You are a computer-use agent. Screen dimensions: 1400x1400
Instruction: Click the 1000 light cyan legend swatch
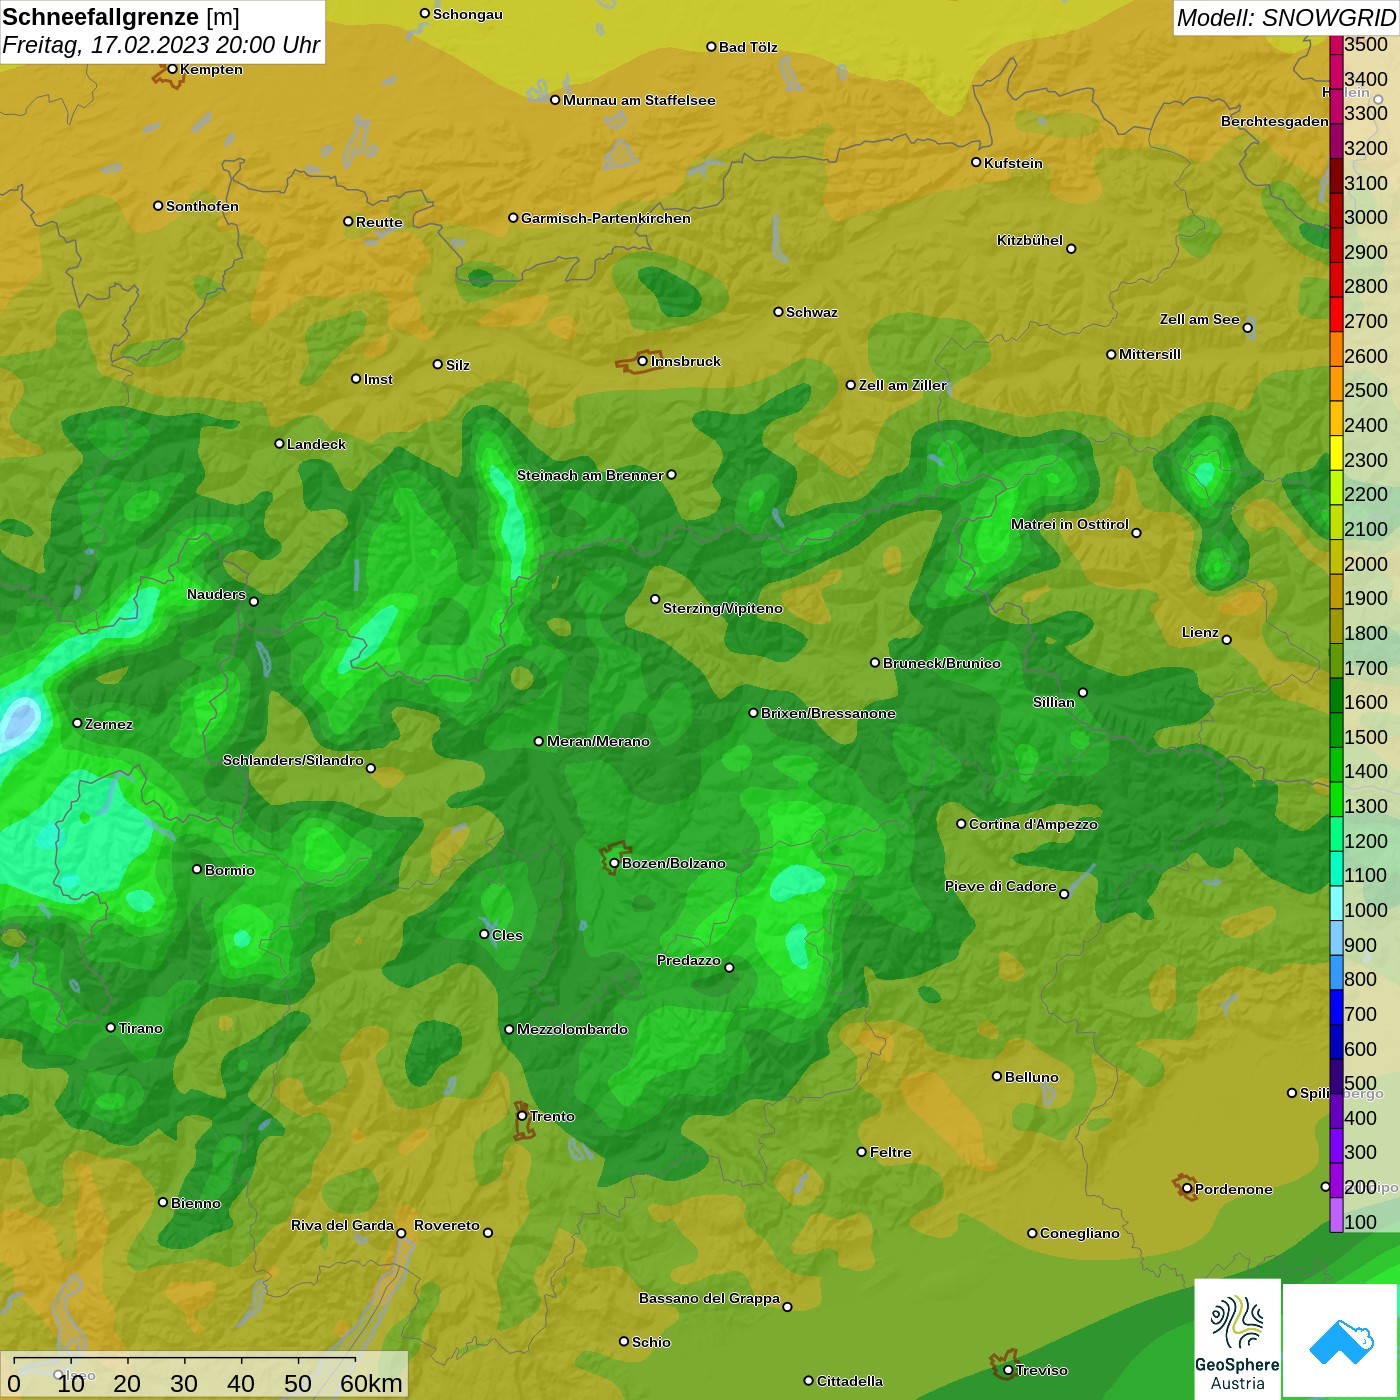pyautogui.click(x=1336, y=903)
